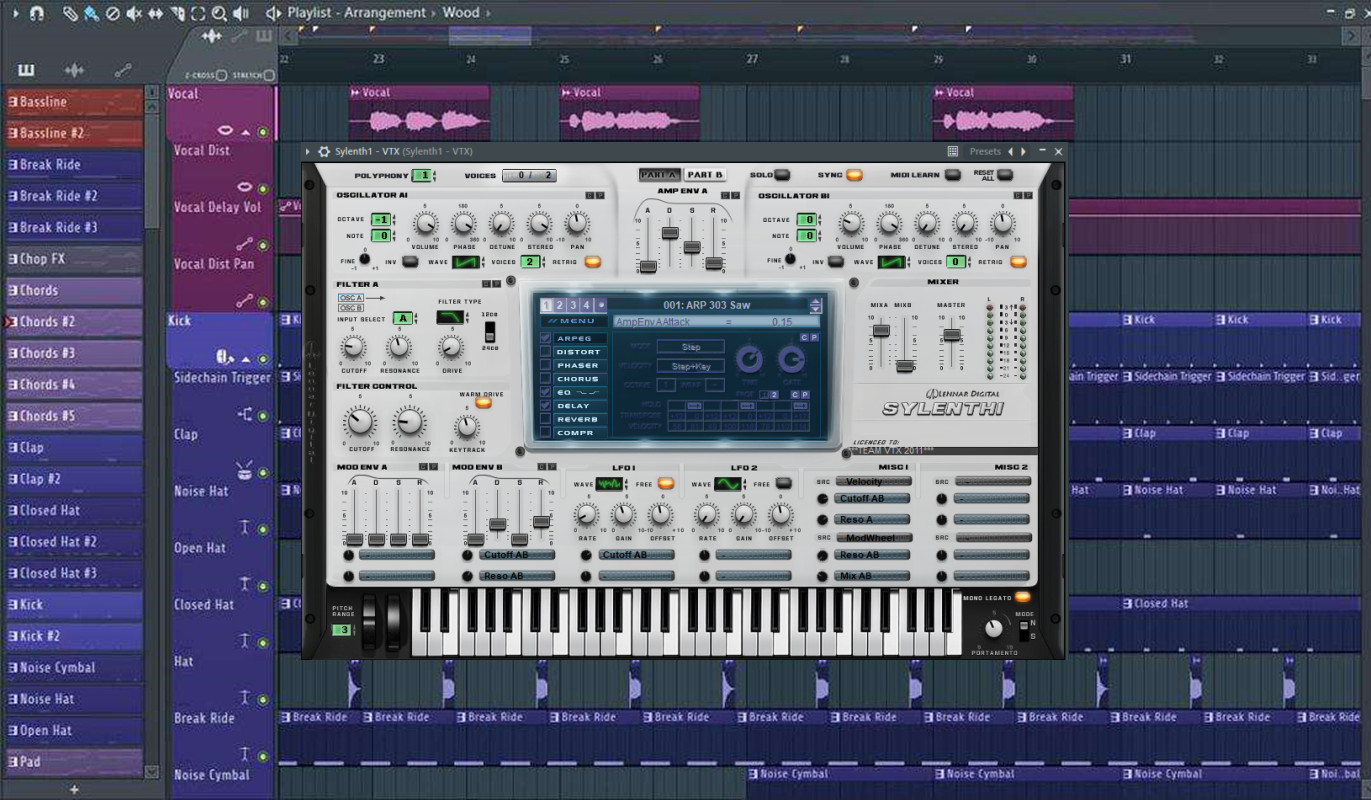Select bank tab 2 in Sylenth1 display

click(x=560, y=305)
